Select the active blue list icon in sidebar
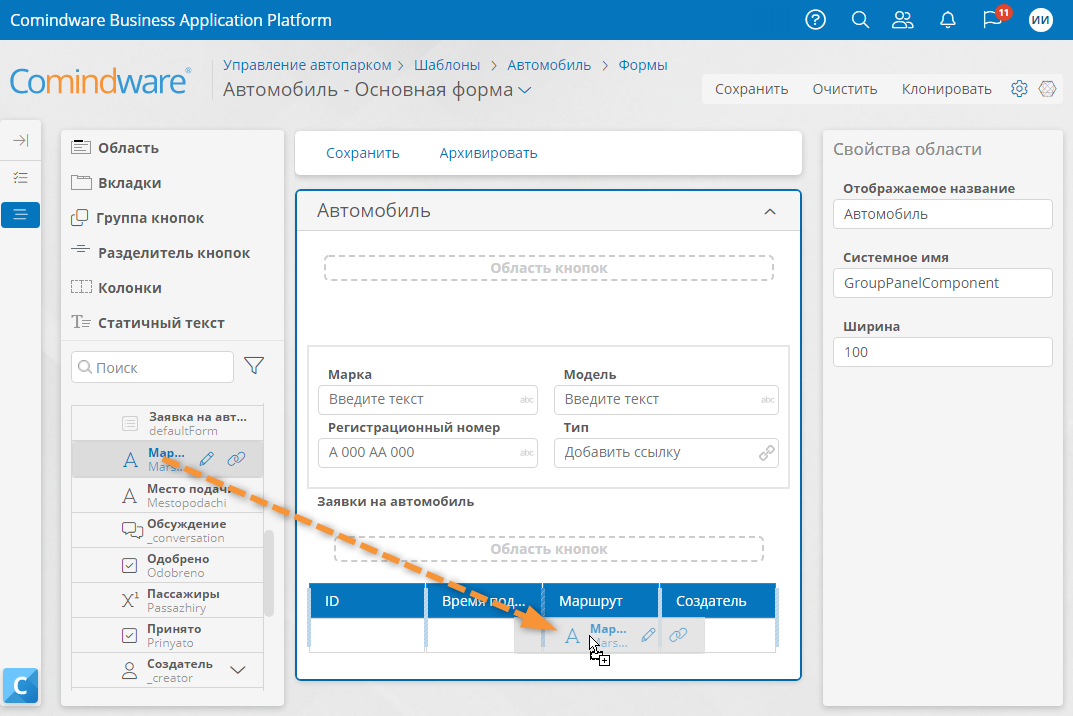Viewport: 1073px width, 716px height. [21, 215]
